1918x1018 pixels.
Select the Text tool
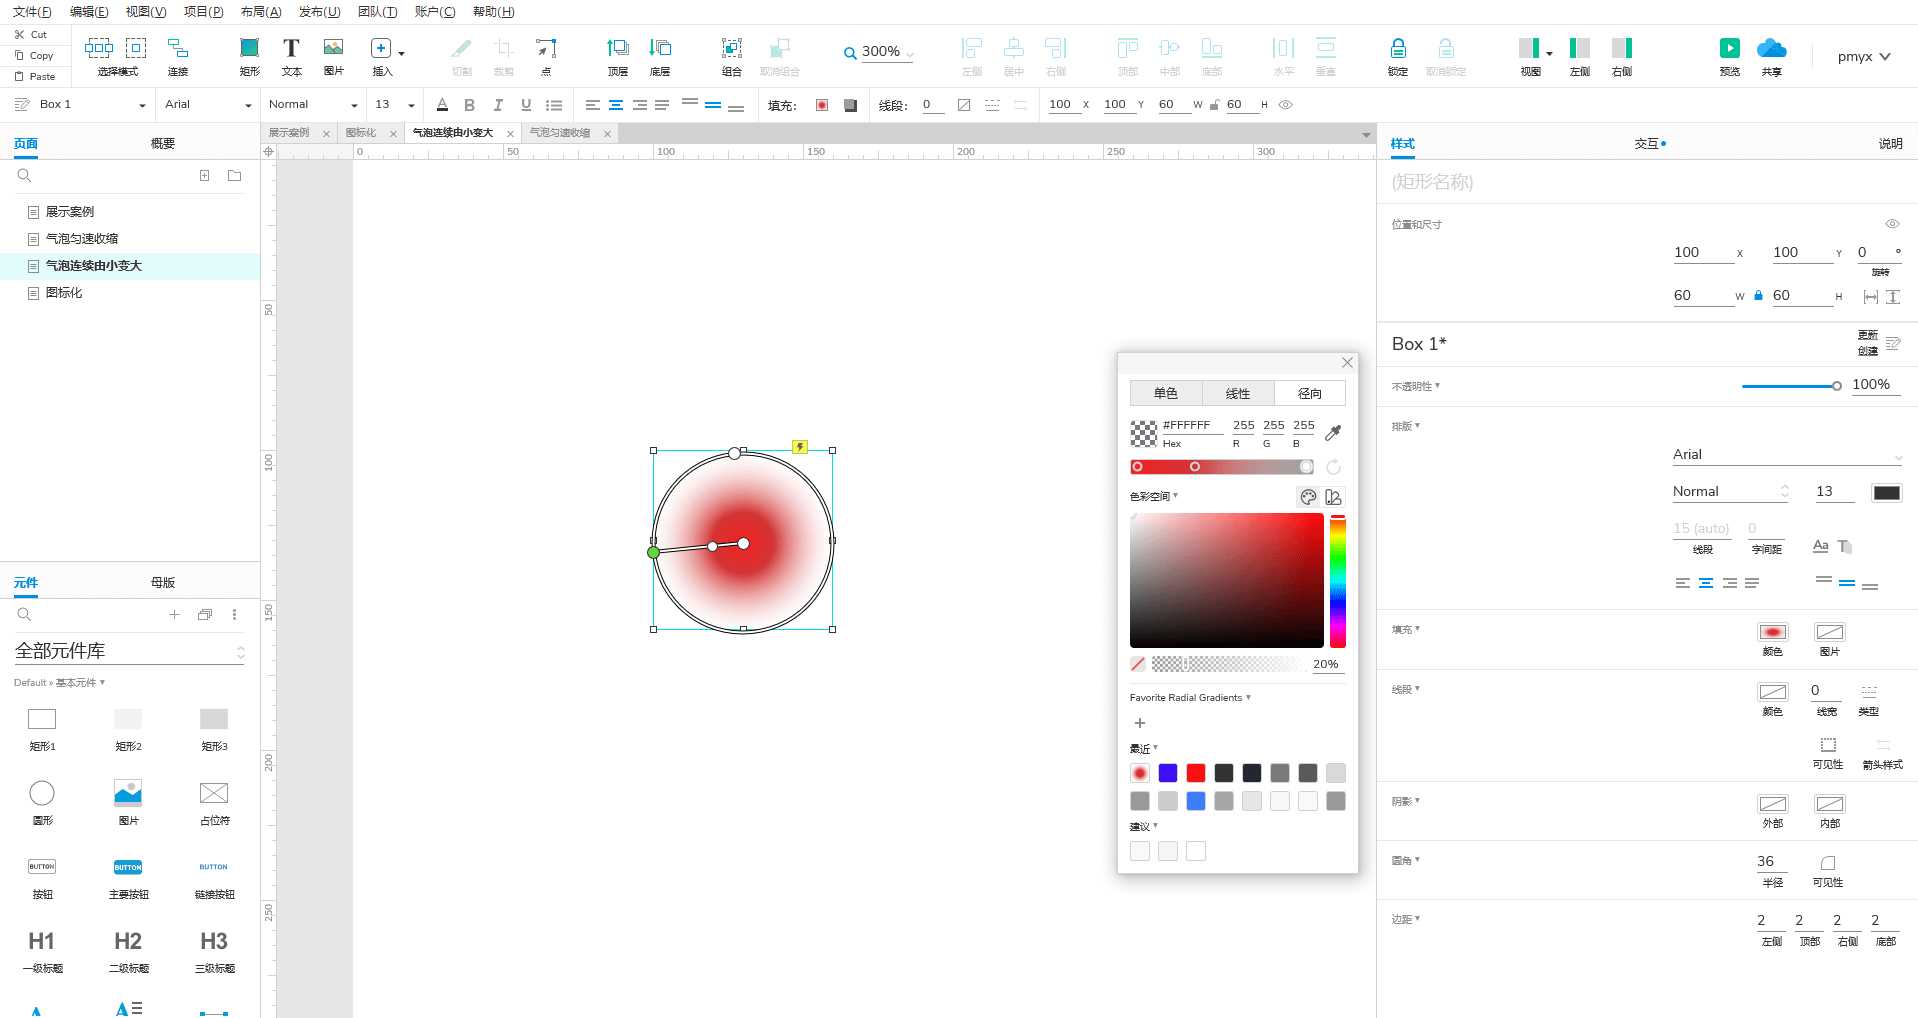[291, 48]
